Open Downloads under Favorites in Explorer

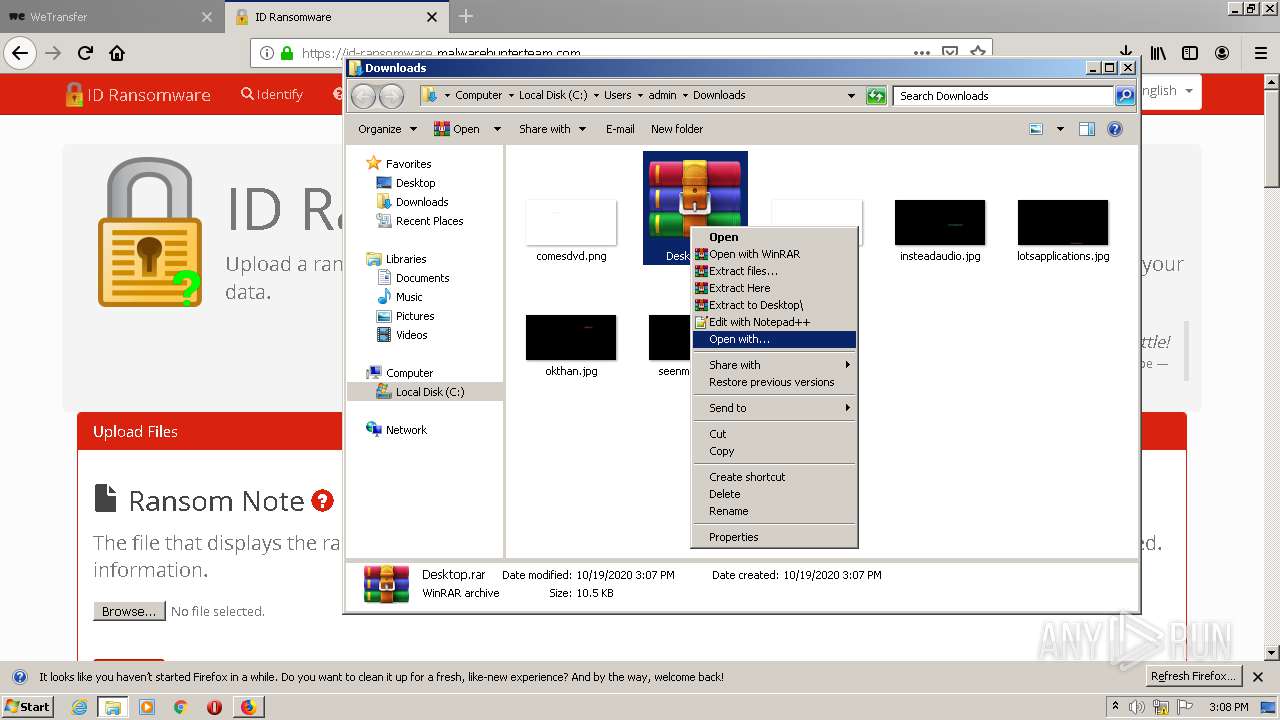point(422,202)
